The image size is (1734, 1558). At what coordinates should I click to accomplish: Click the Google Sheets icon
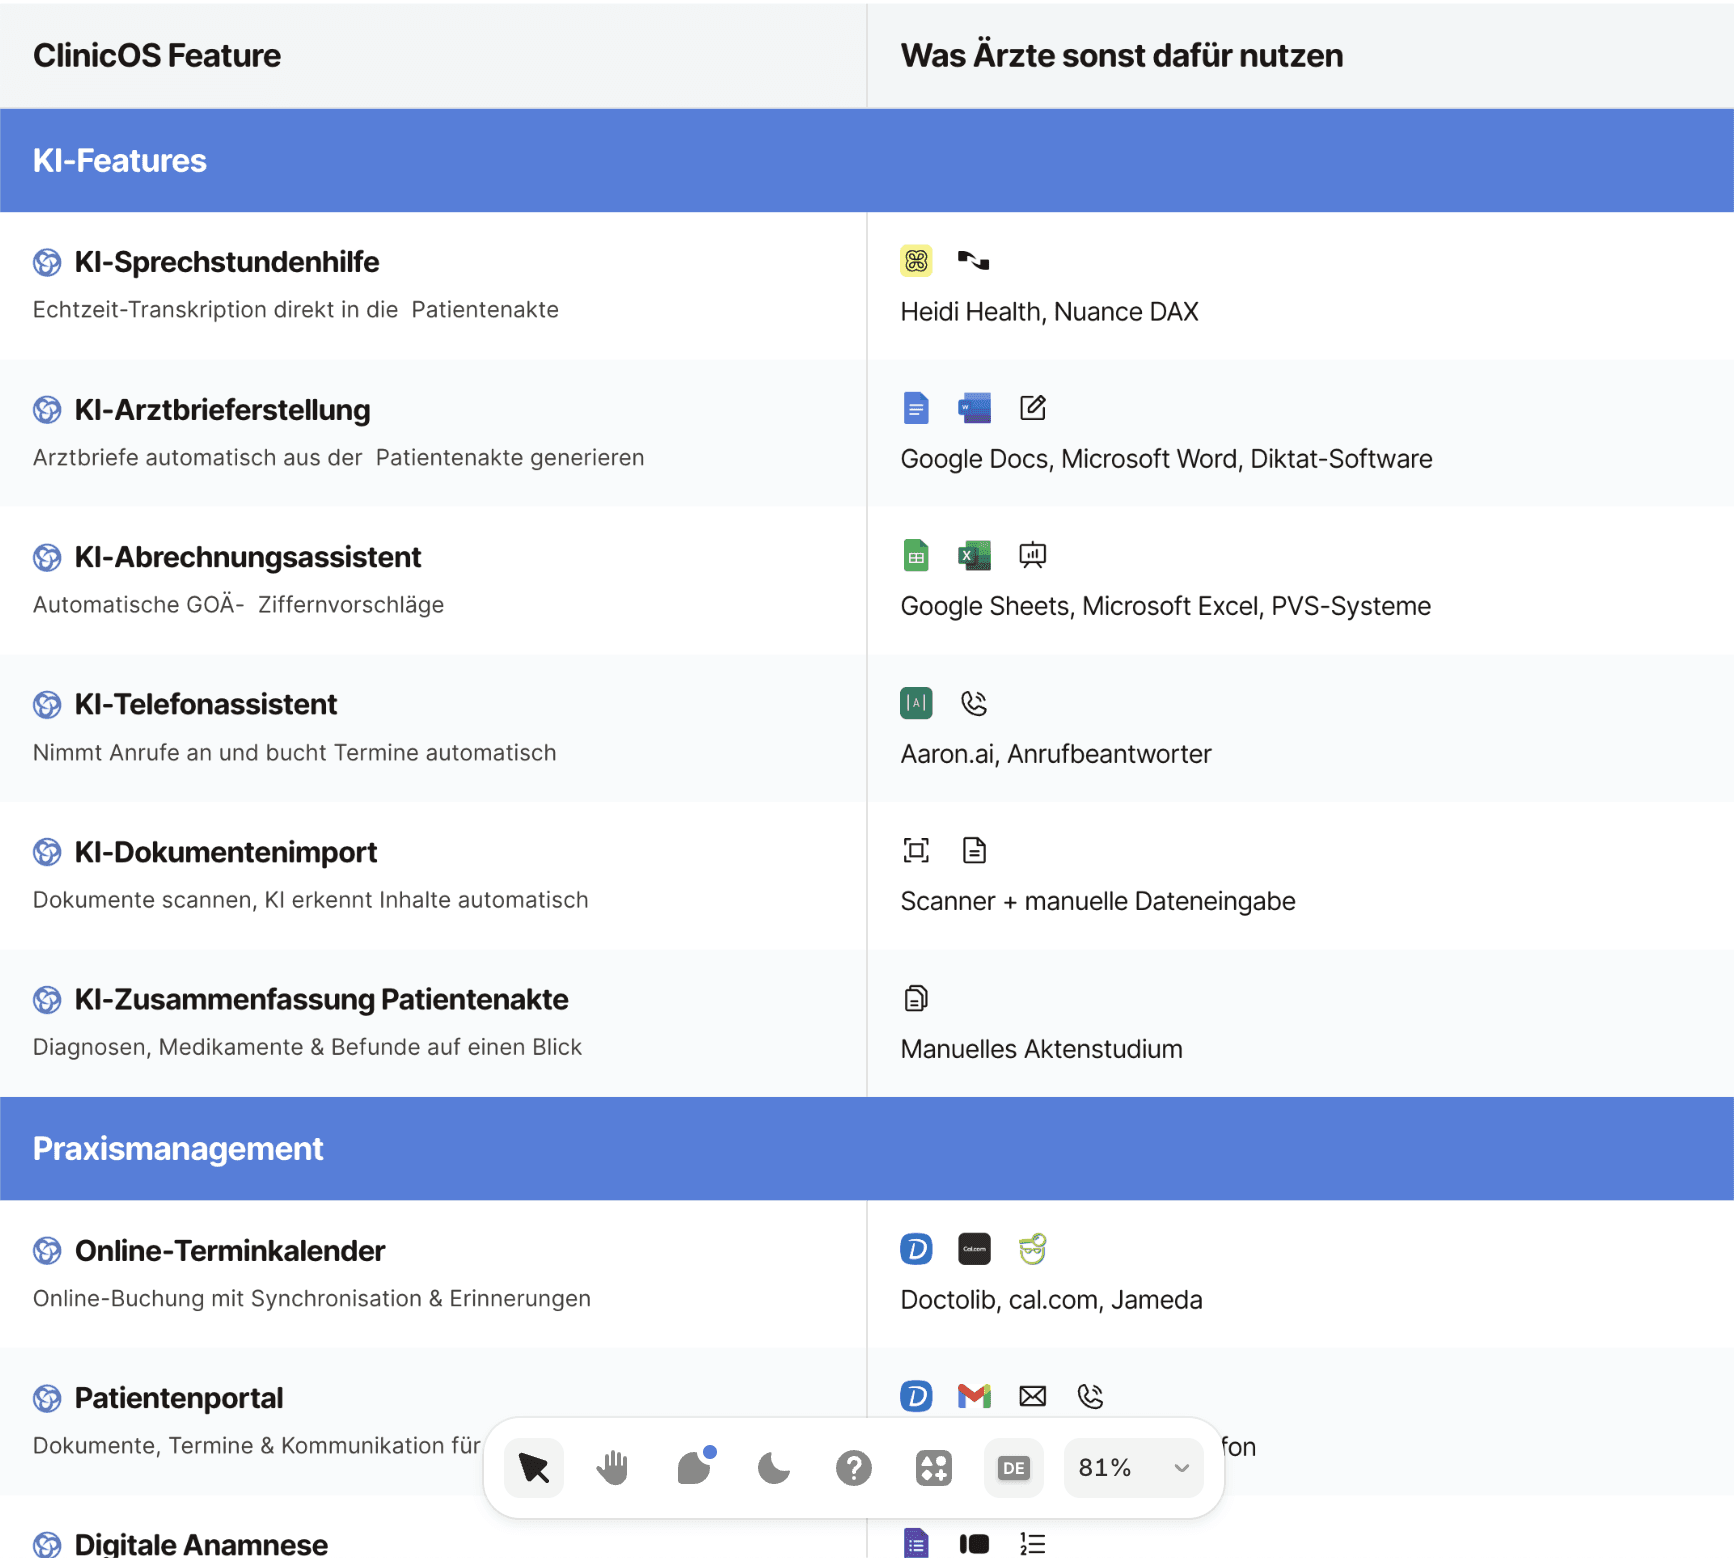(x=916, y=555)
